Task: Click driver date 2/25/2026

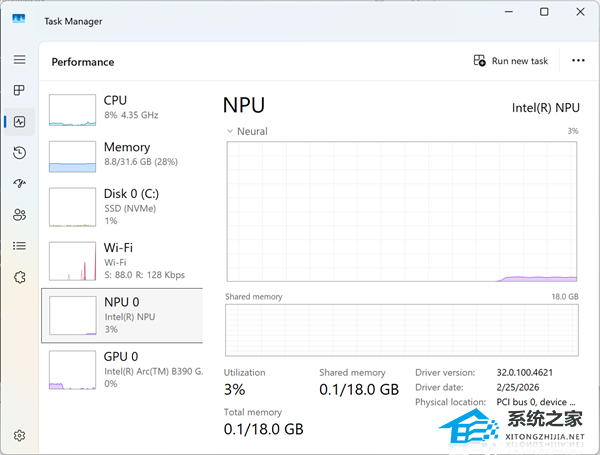Action: tap(518, 387)
